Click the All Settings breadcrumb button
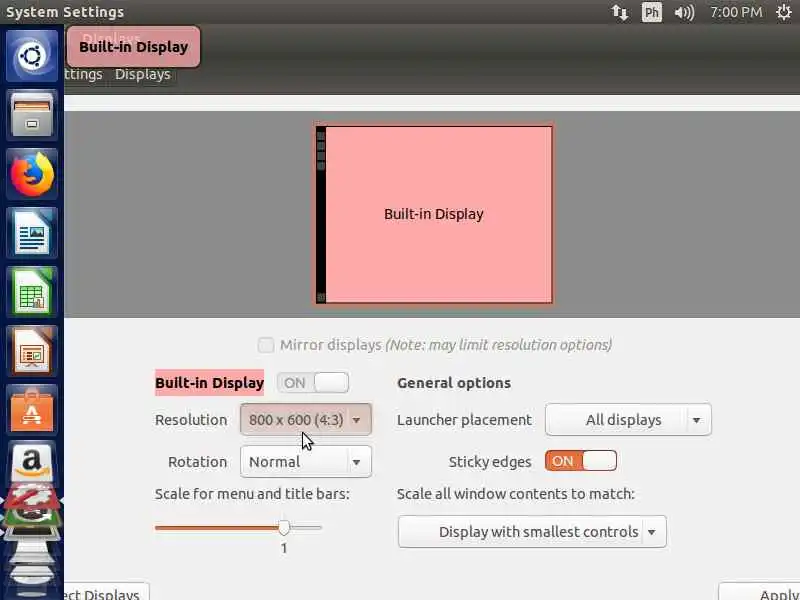800x600 pixels. 84,74
